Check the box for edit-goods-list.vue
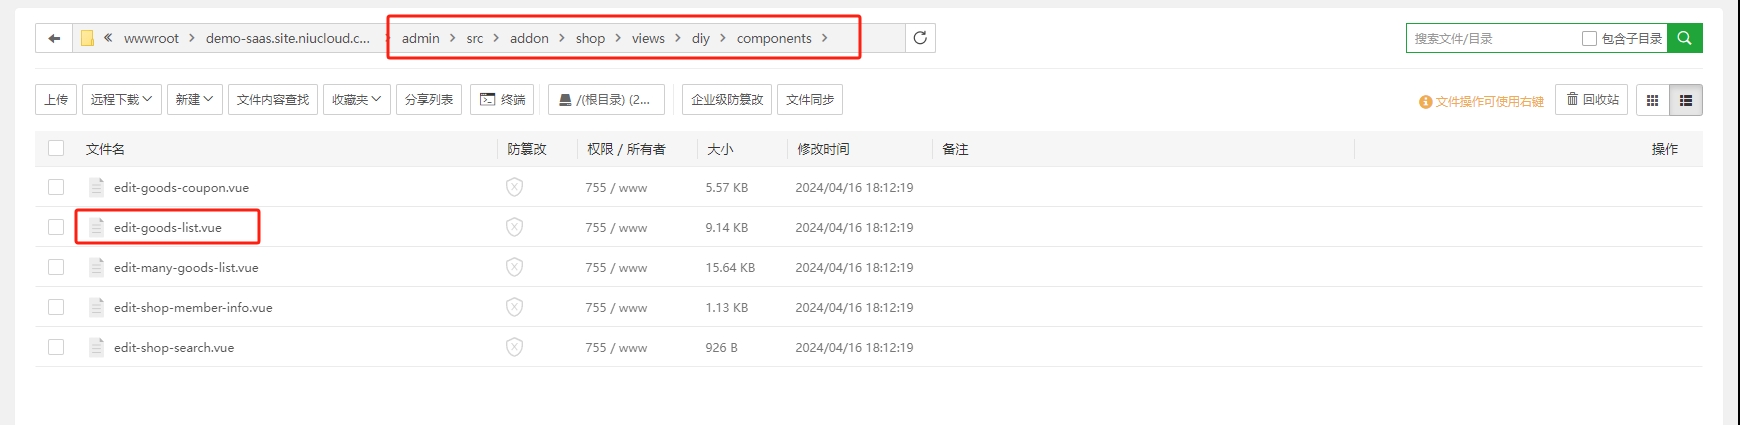The image size is (1740, 425). (56, 227)
